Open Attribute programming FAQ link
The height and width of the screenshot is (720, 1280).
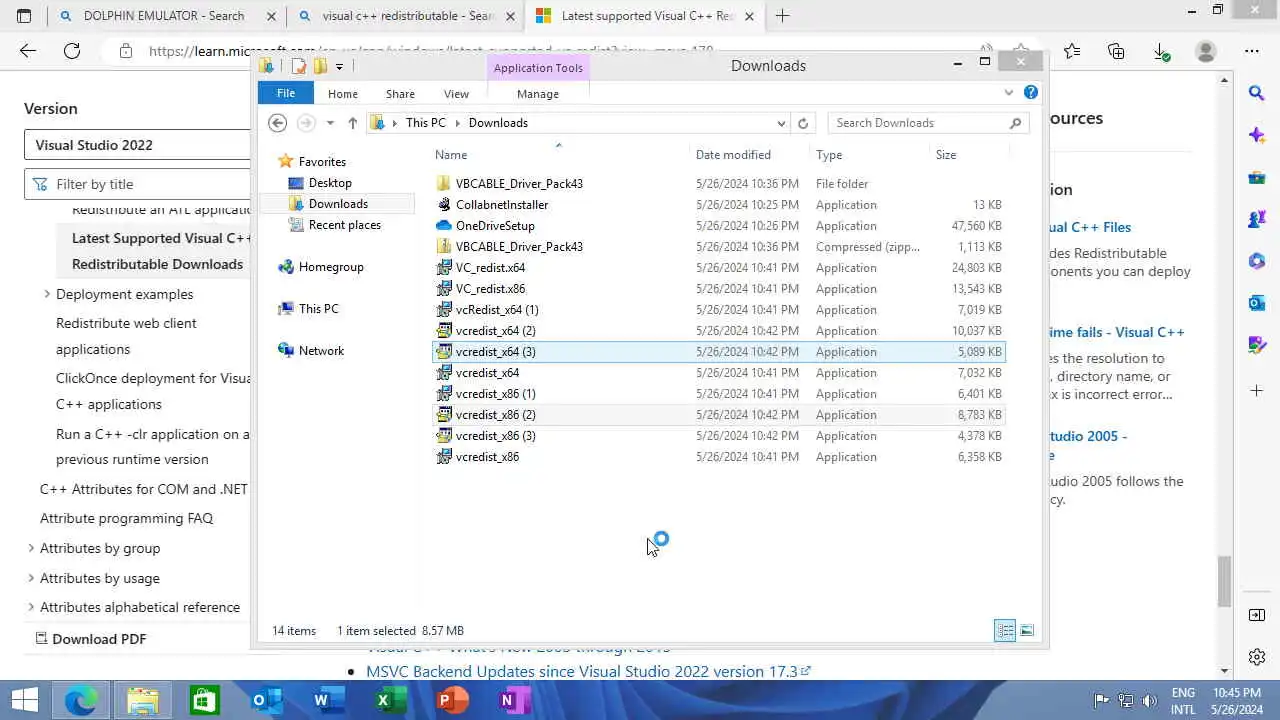pos(126,518)
